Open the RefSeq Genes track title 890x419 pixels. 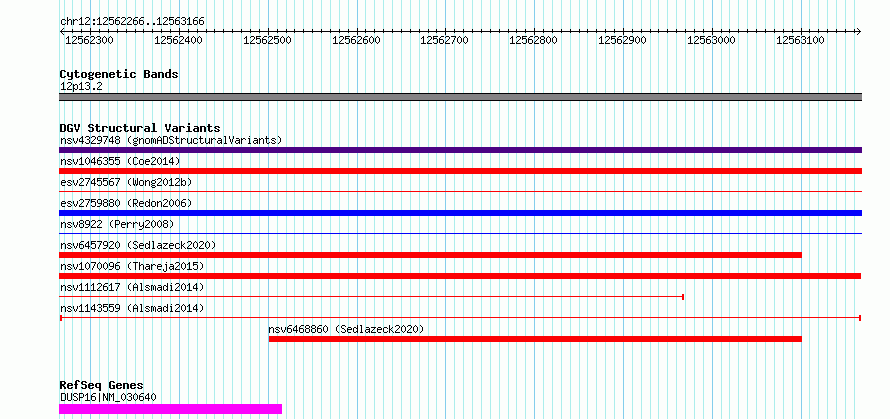pyautogui.click(x=102, y=386)
